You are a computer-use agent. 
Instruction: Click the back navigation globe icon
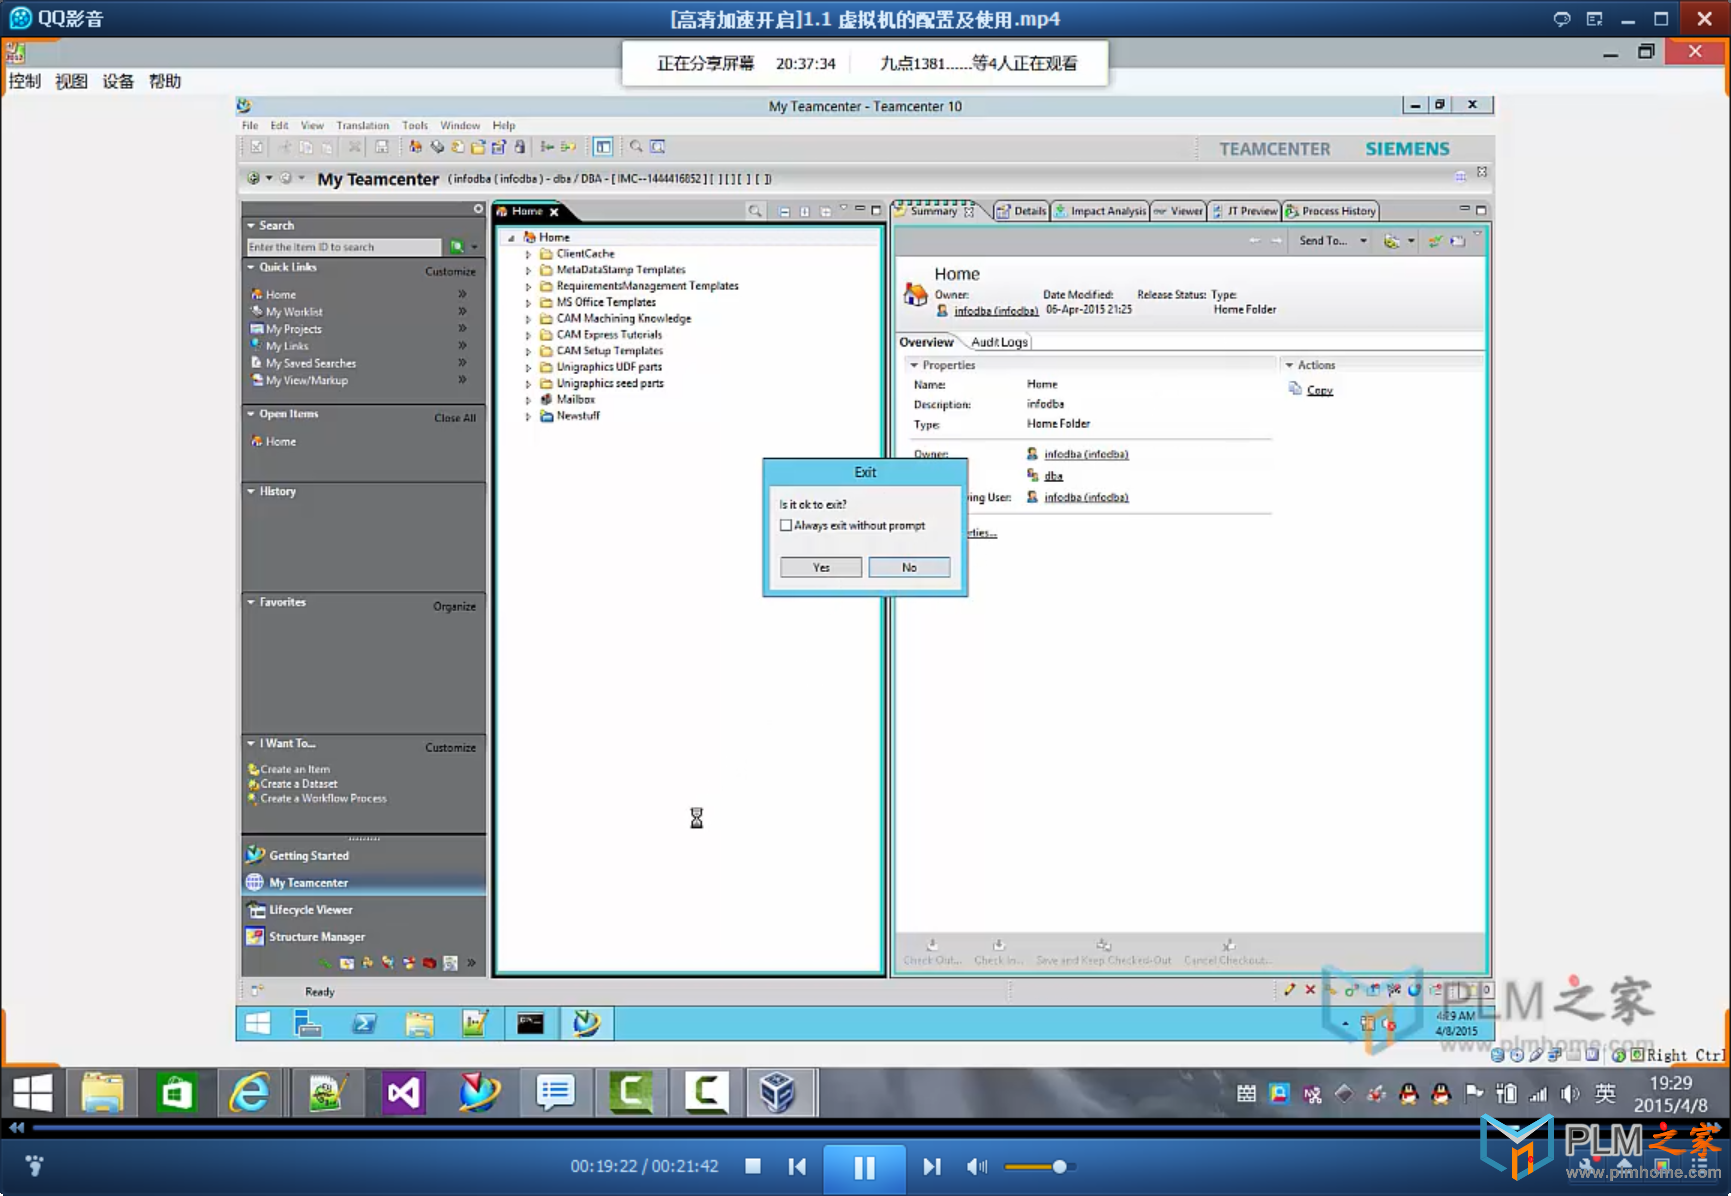(x=253, y=178)
